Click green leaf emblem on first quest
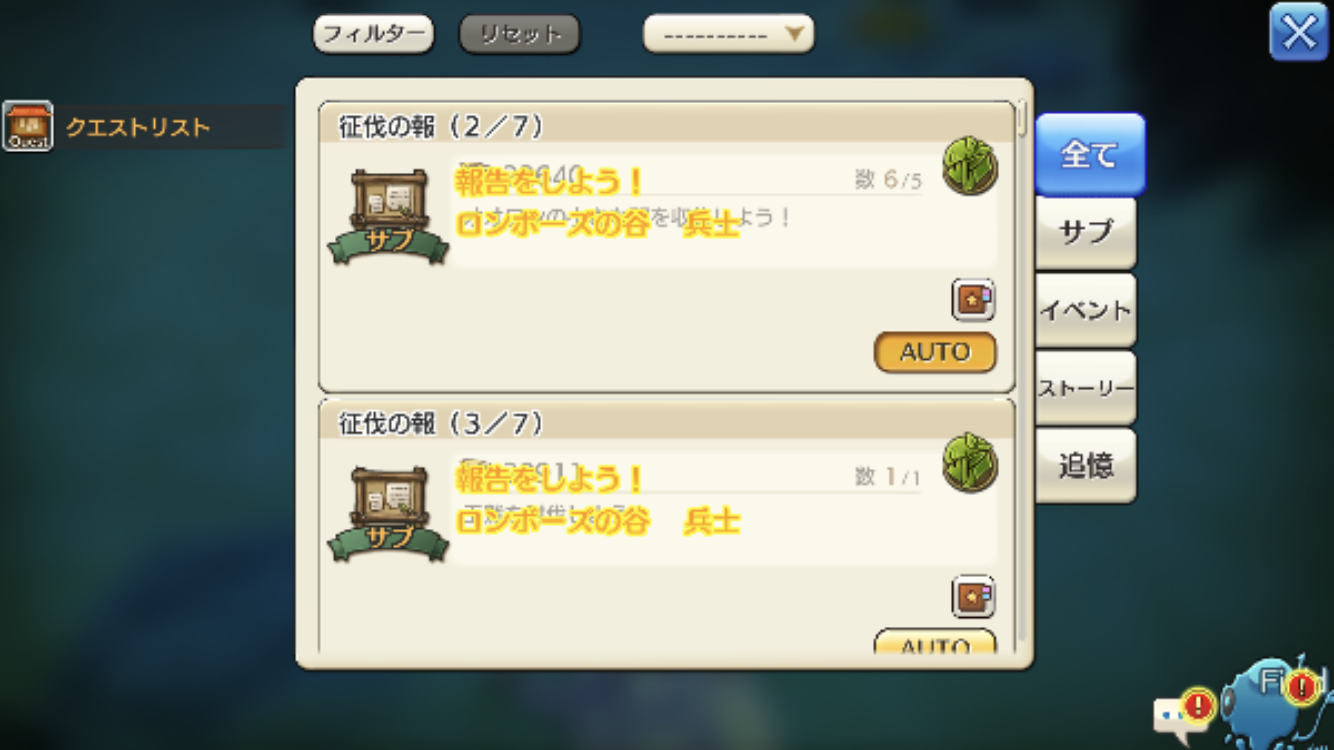Screen dimensions: 1334x750 [969, 166]
